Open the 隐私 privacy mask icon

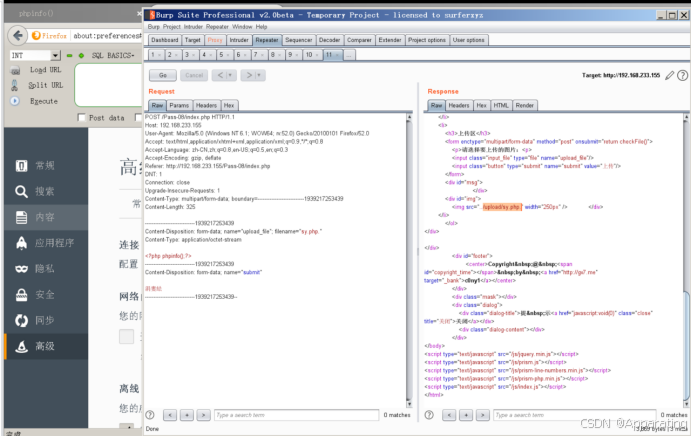coord(22,269)
